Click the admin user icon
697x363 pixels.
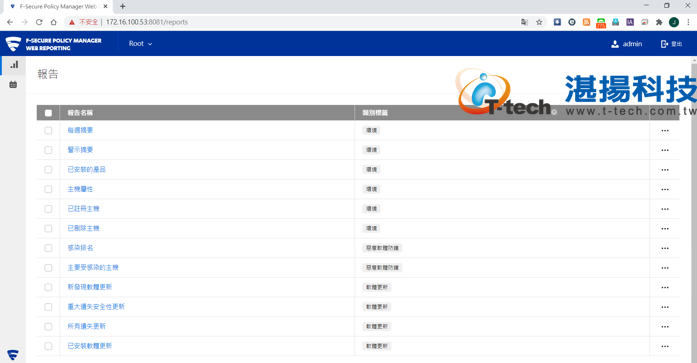click(615, 44)
